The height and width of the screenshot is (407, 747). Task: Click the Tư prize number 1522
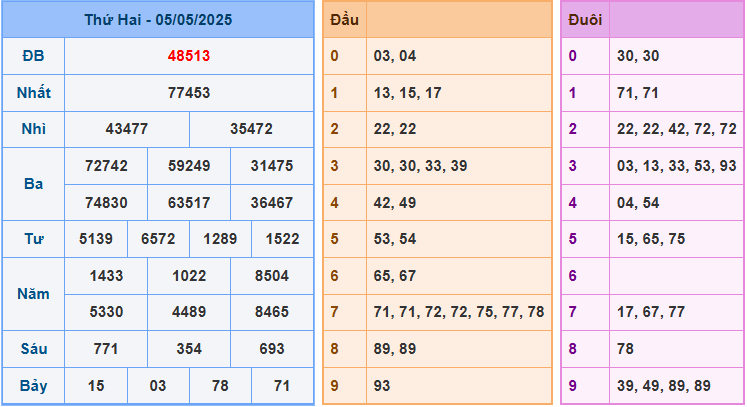coord(283,239)
